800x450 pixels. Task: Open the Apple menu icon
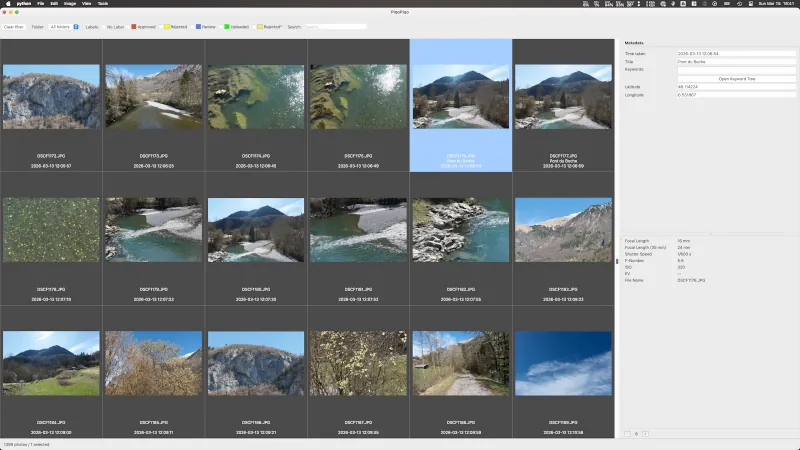(6, 4)
